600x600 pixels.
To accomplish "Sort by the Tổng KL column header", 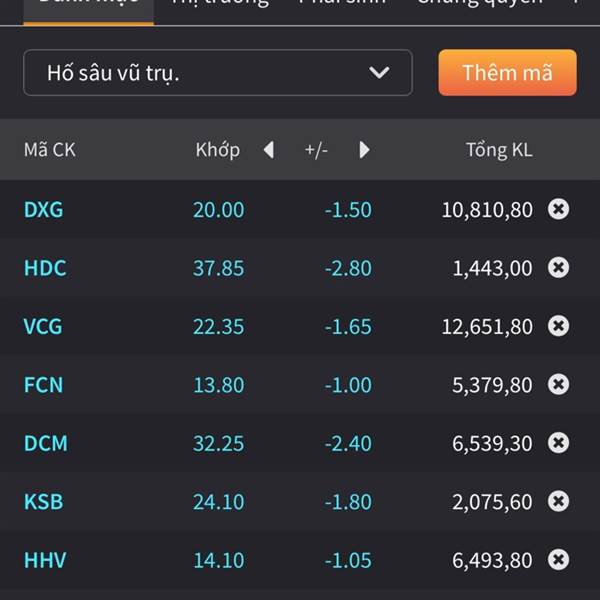I will click(499, 150).
